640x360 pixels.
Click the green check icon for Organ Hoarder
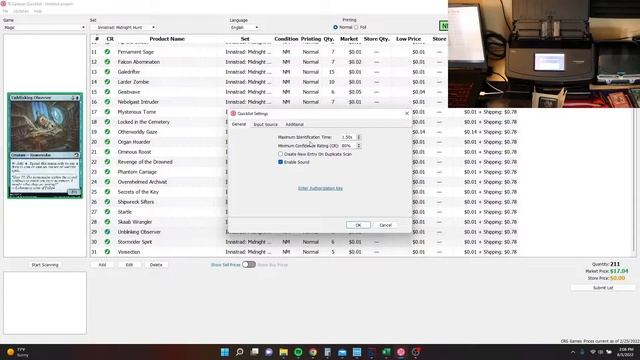coord(107,142)
